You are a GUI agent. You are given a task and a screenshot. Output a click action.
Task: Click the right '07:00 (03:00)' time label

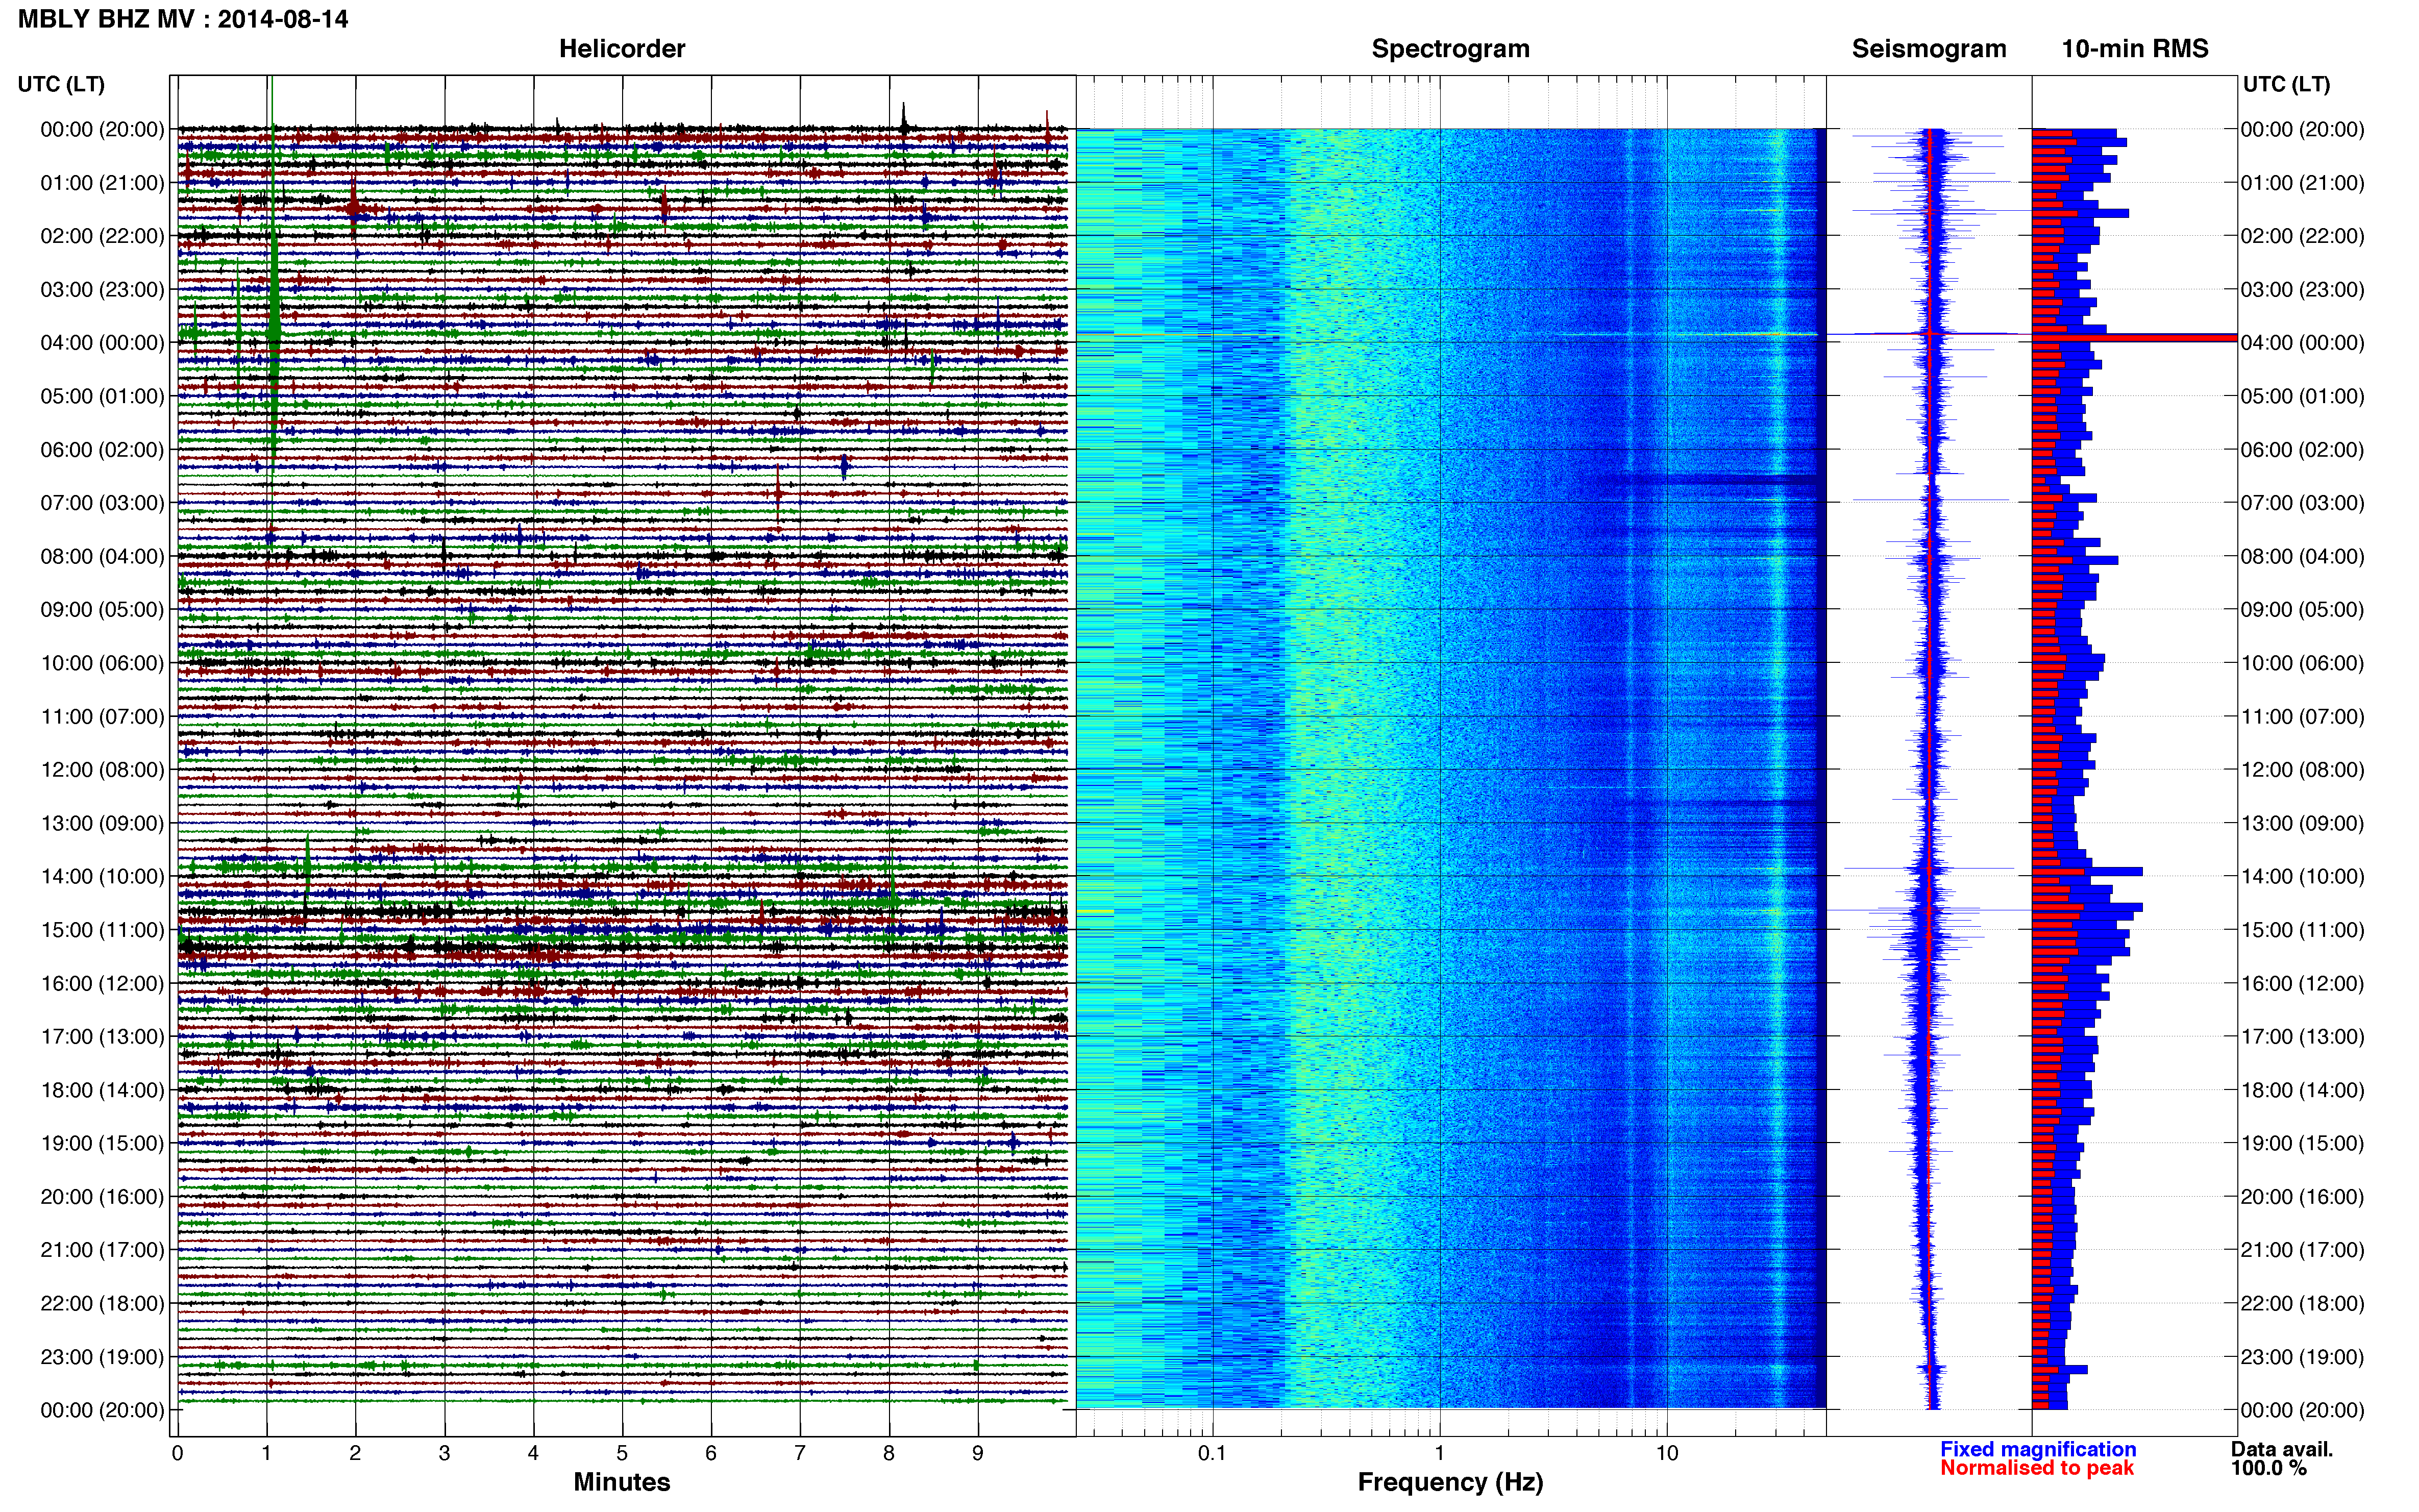tap(2303, 503)
